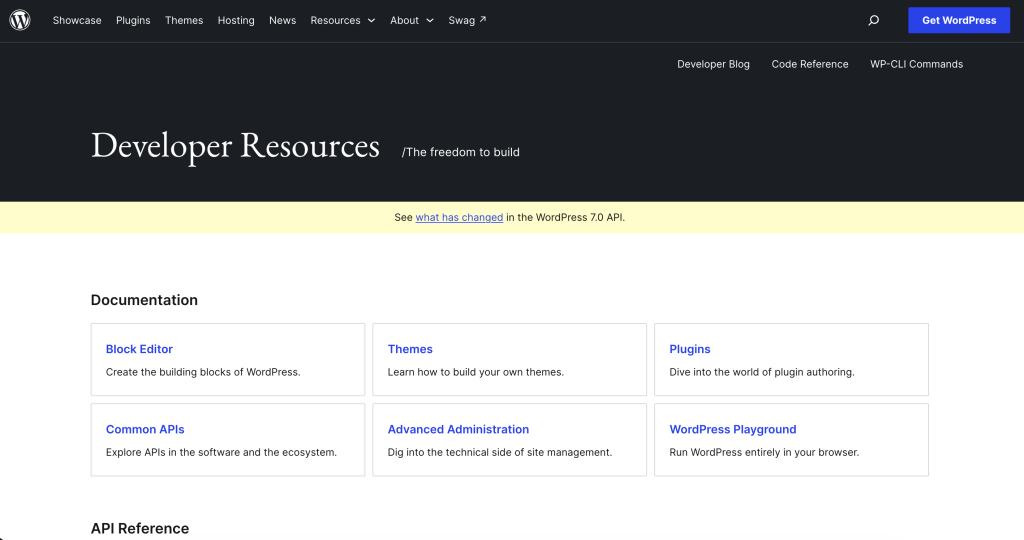Open the Block Editor documentation link
The width and height of the screenshot is (1024, 540).
point(139,349)
